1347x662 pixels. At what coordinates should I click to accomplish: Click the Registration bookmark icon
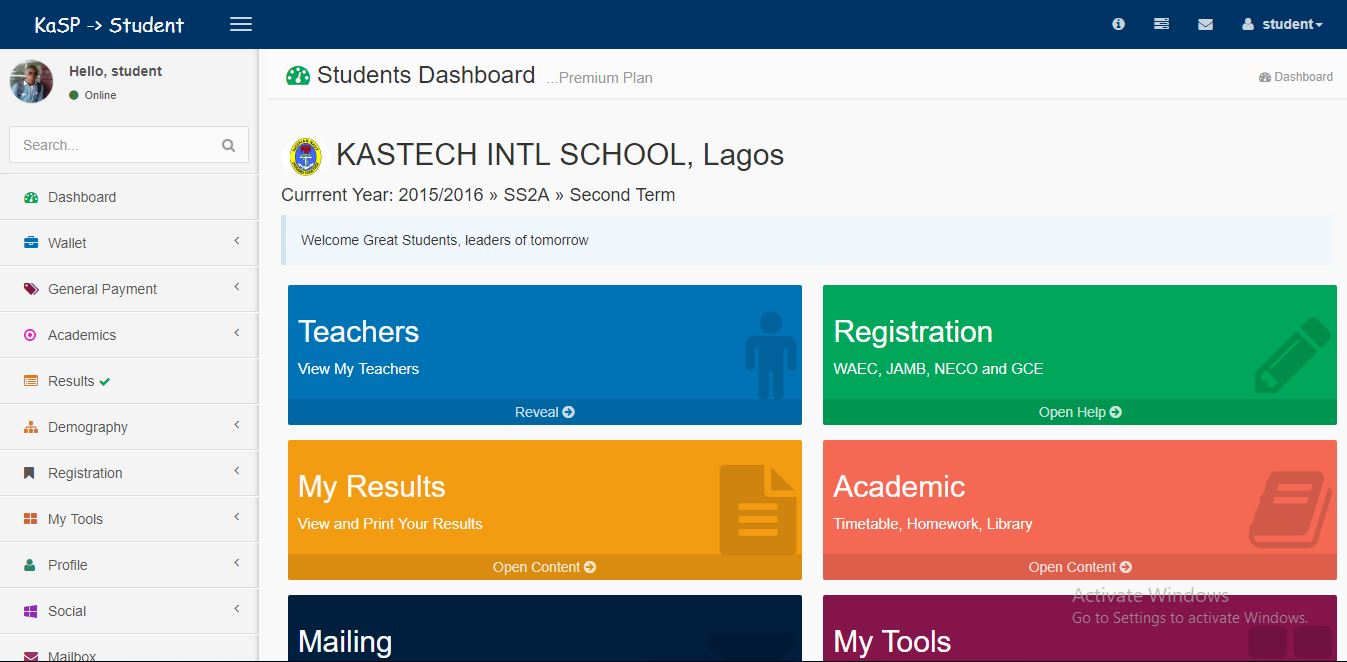tap(30, 473)
